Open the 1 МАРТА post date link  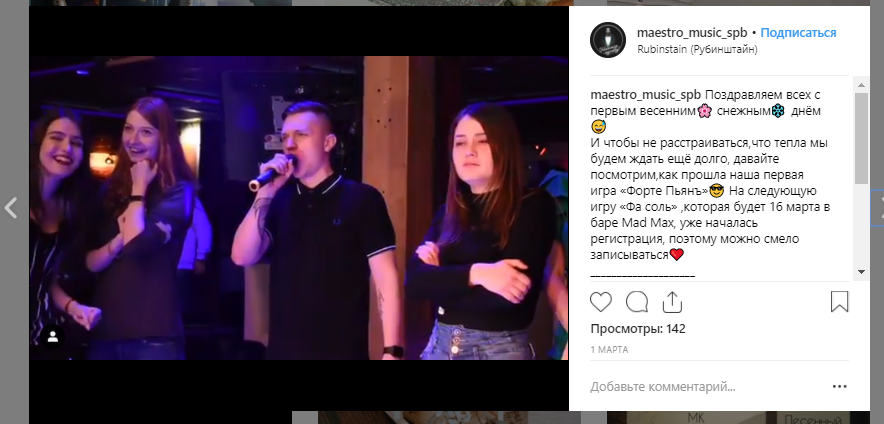coord(609,350)
